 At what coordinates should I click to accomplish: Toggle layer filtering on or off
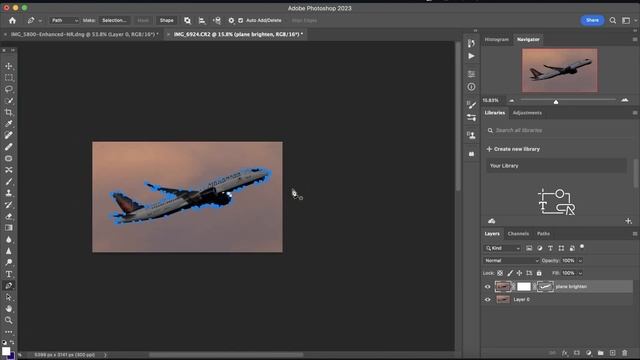pos(582,247)
